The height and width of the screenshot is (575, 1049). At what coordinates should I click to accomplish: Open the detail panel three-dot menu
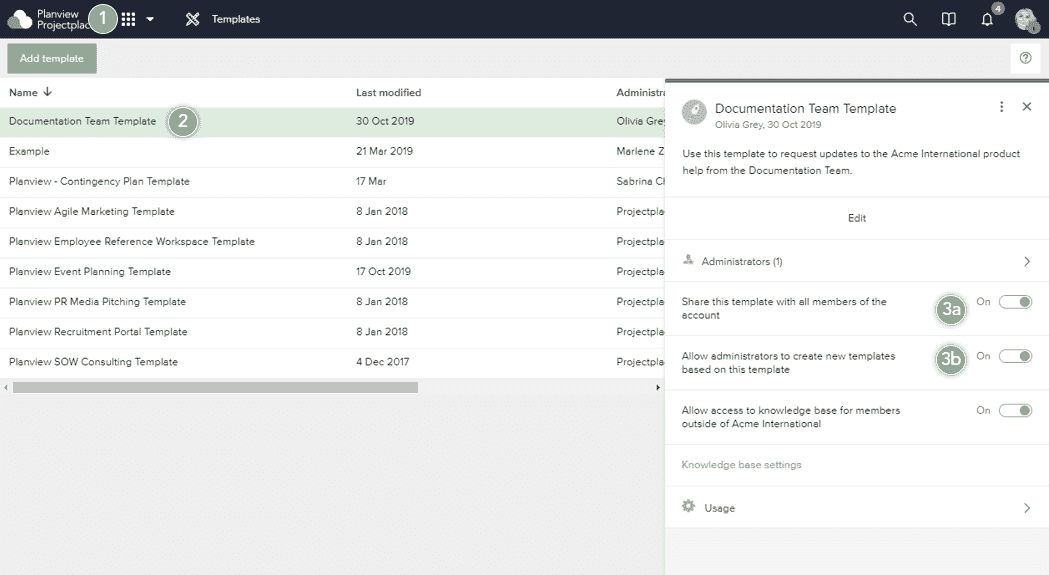click(x=1002, y=106)
